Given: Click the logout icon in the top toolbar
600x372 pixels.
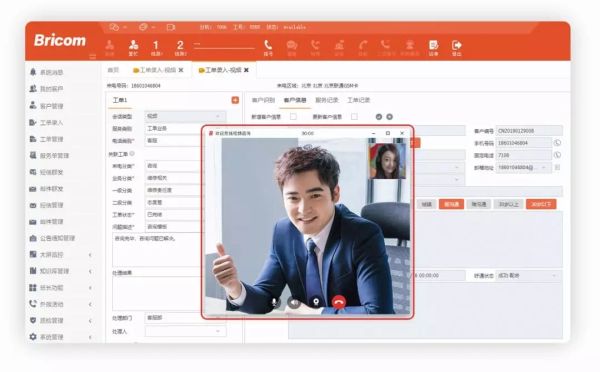Looking at the screenshot, I should [x=457, y=48].
